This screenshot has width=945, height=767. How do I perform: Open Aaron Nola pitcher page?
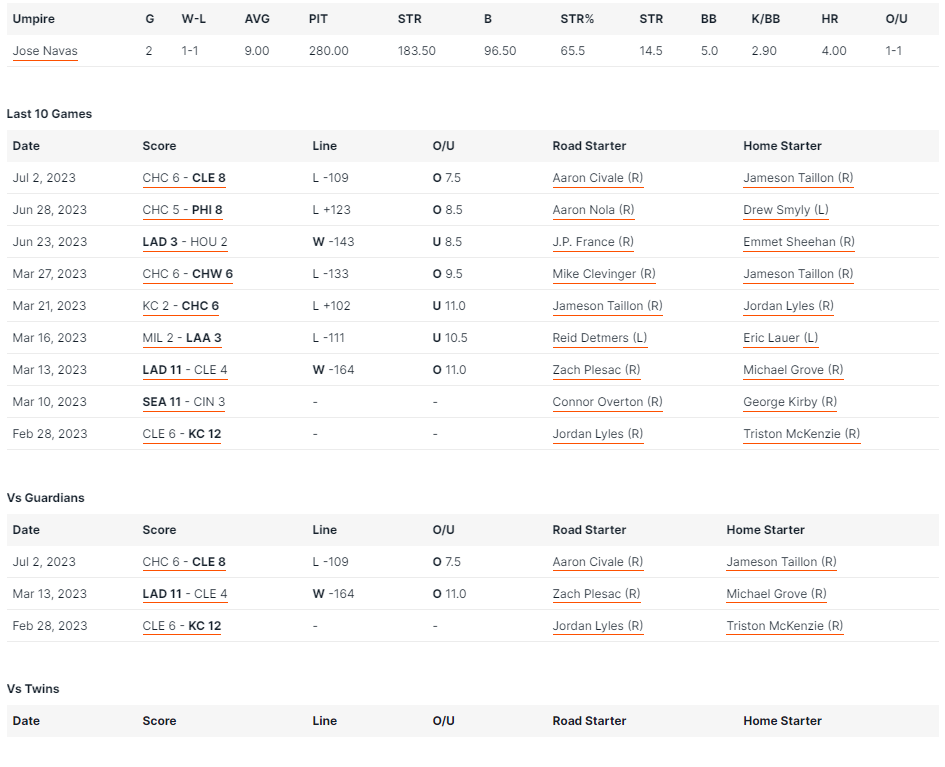coord(594,210)
